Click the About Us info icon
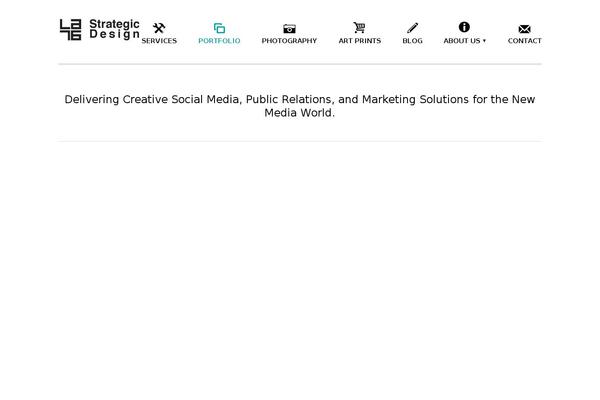The height and width of the screenshot is (400, 600). pos(464,27)
